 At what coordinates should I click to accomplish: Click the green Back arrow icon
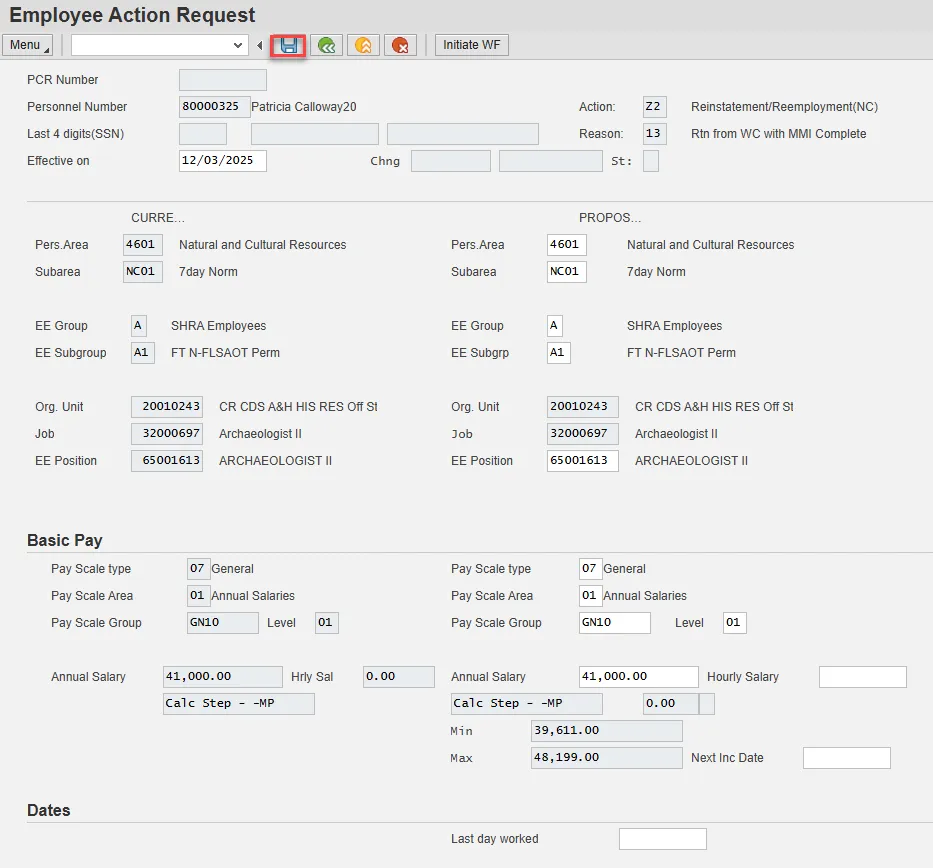coord(326,45)
